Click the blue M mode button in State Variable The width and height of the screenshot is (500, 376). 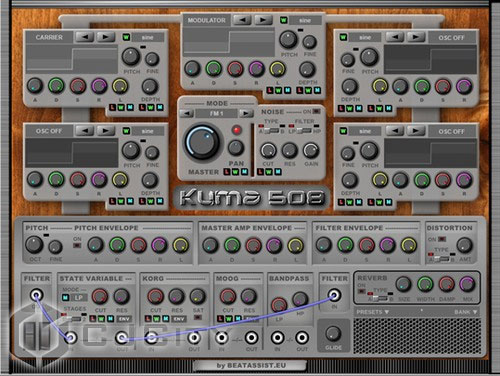[x=65, y=298]
